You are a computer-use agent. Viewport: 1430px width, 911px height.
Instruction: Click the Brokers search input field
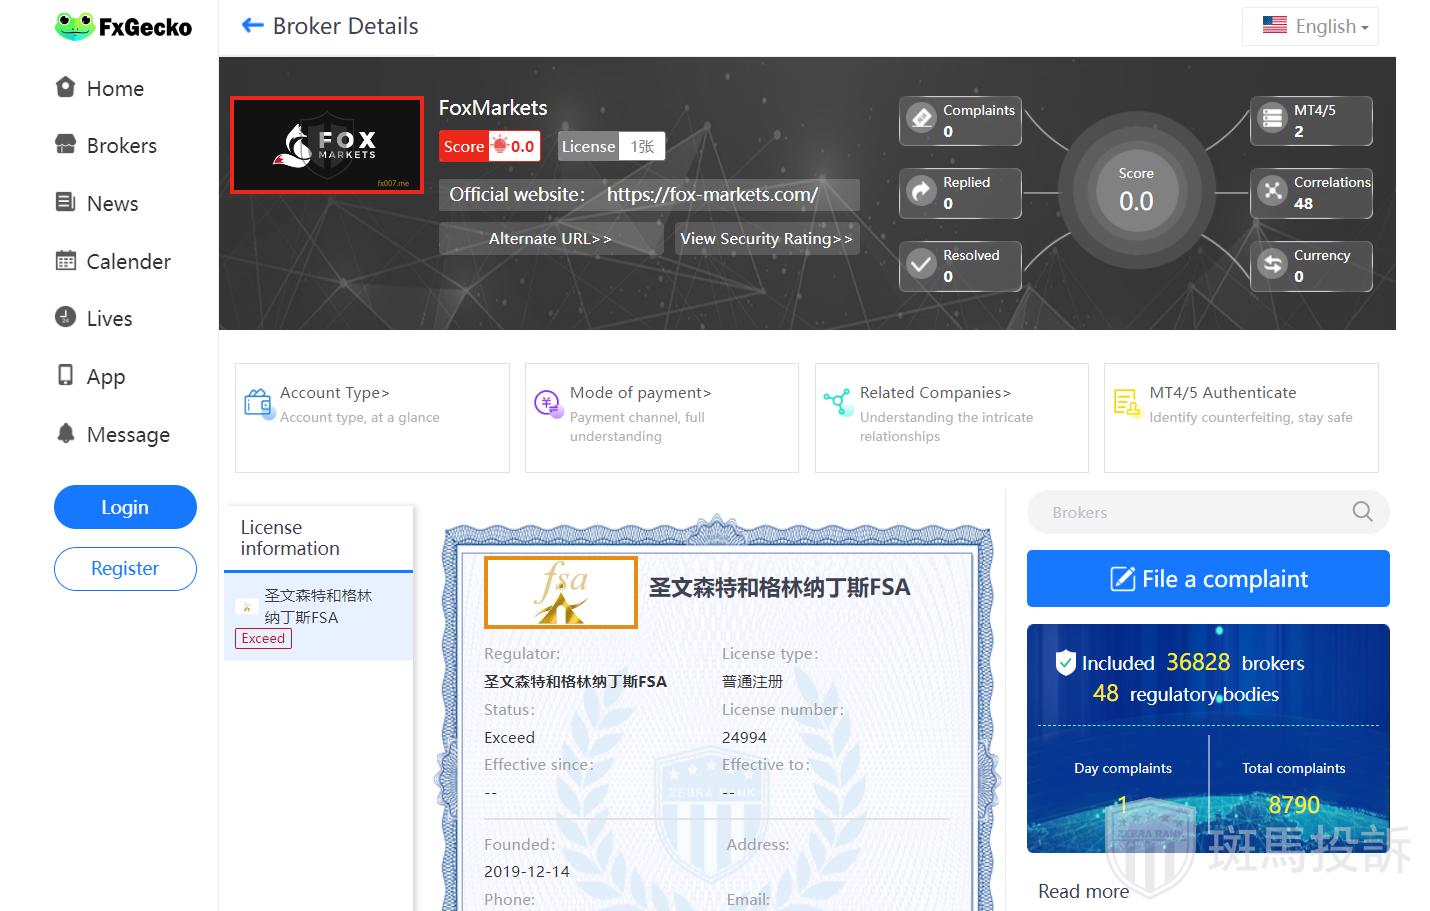(1190, 512)
